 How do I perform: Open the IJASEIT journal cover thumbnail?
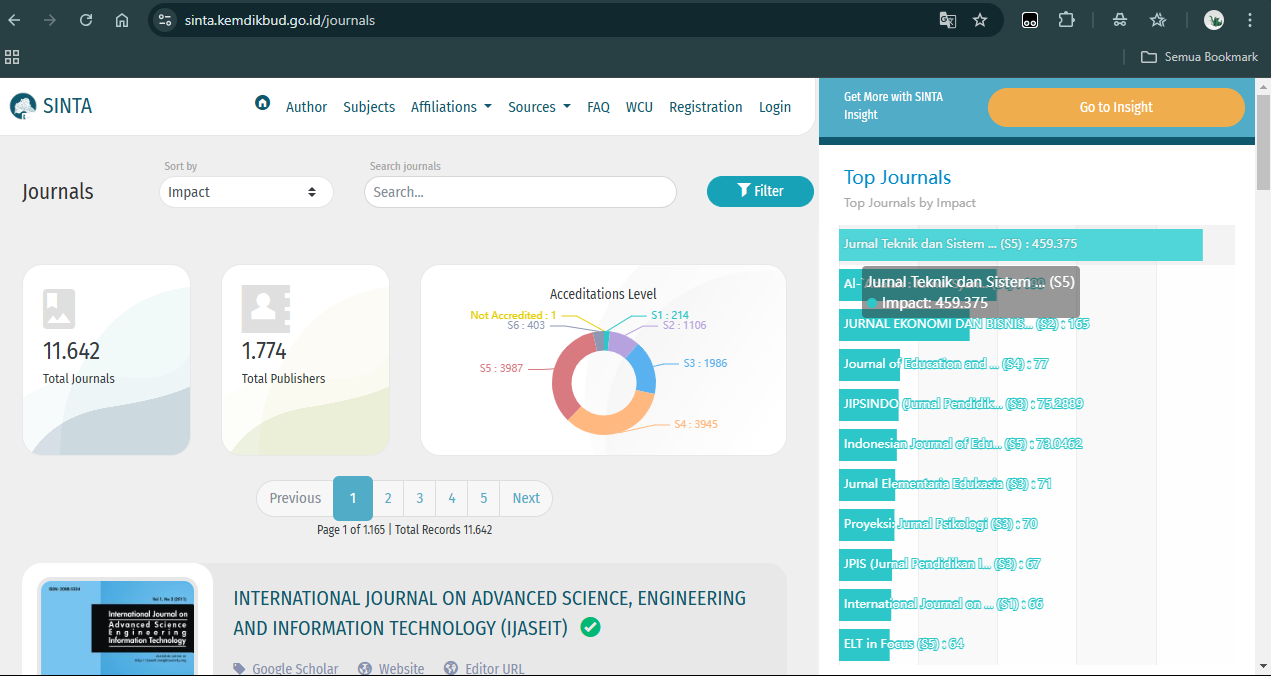[118, 625]
